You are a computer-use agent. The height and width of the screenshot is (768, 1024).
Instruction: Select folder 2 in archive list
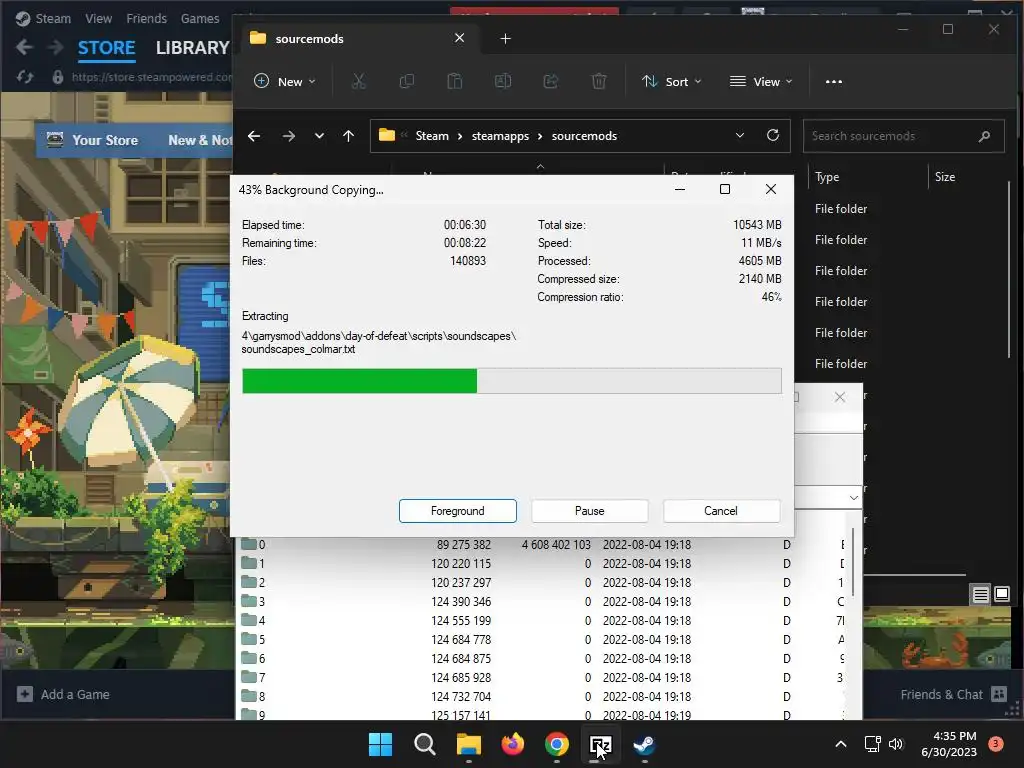tap(542, 582)
